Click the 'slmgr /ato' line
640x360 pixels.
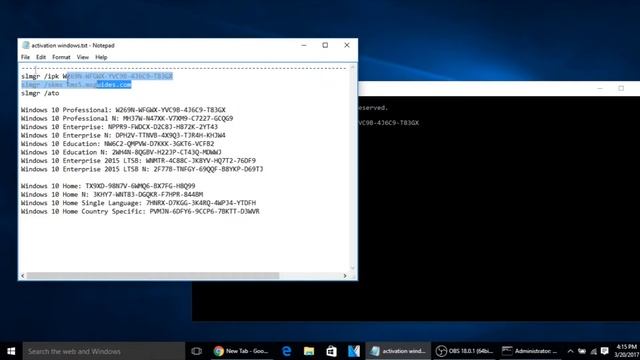coord(40,93)
